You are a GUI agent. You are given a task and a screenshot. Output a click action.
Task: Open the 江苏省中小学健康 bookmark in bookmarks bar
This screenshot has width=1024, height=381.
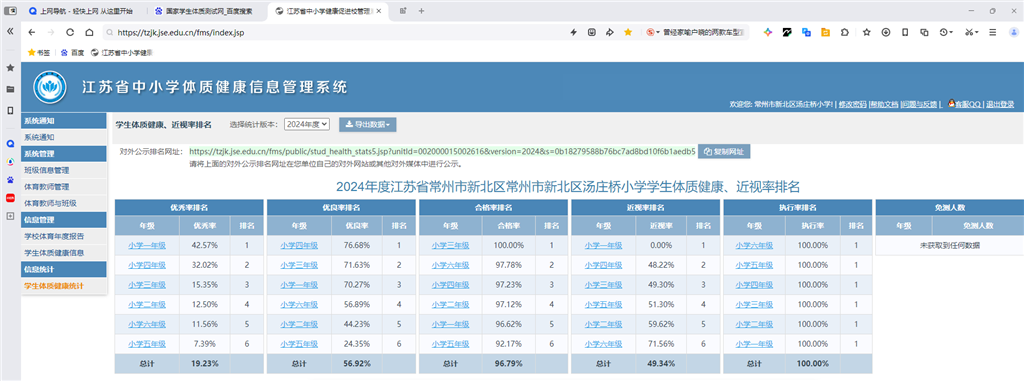tap(121, 52)
